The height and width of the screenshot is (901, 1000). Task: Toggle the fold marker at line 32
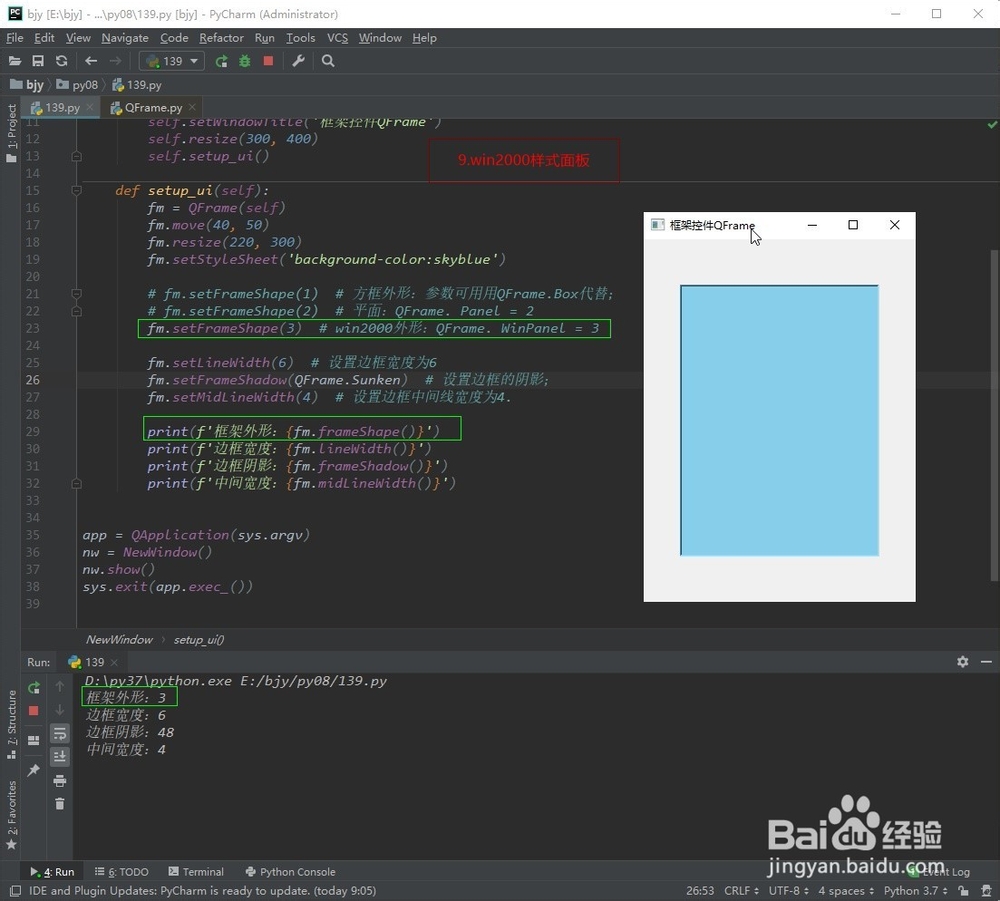pyautogui.click(x=77, y=483)
